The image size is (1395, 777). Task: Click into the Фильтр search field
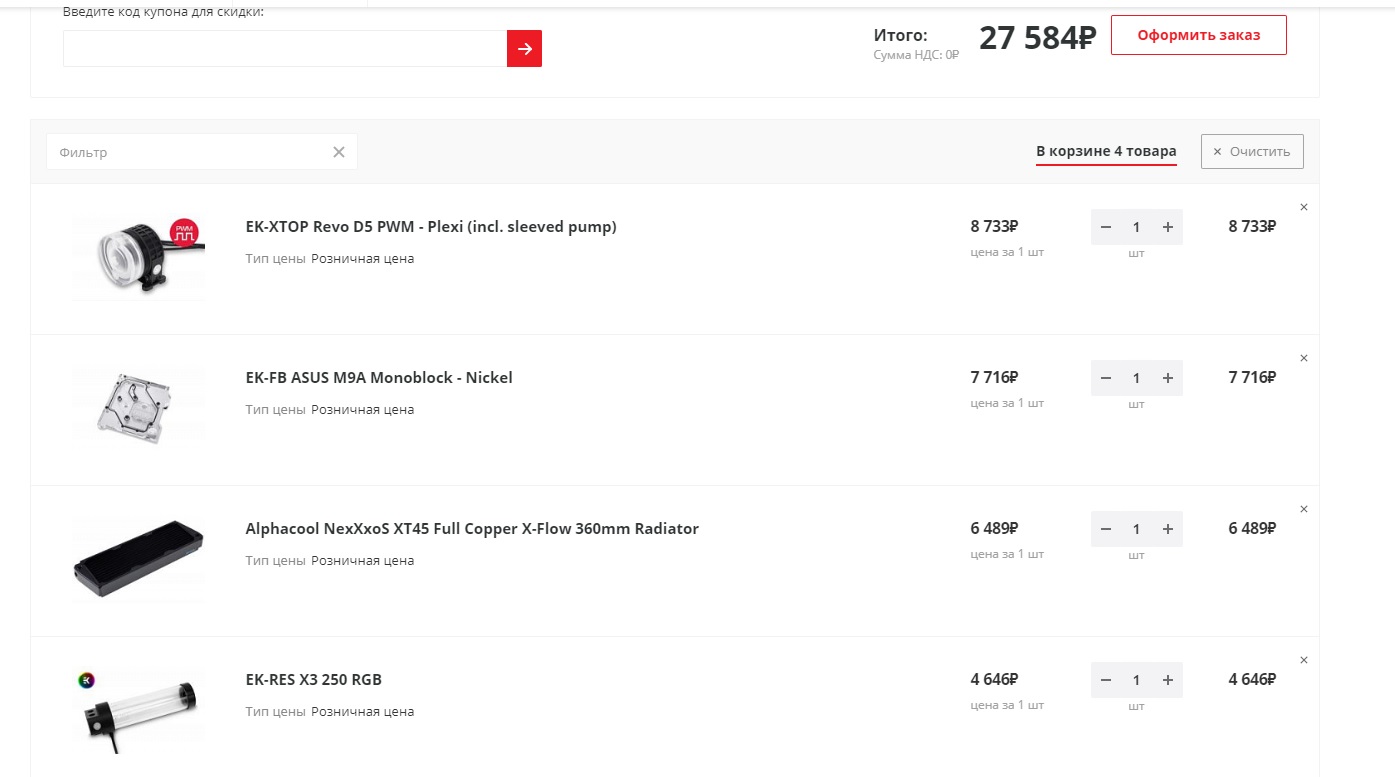(190, 152)
